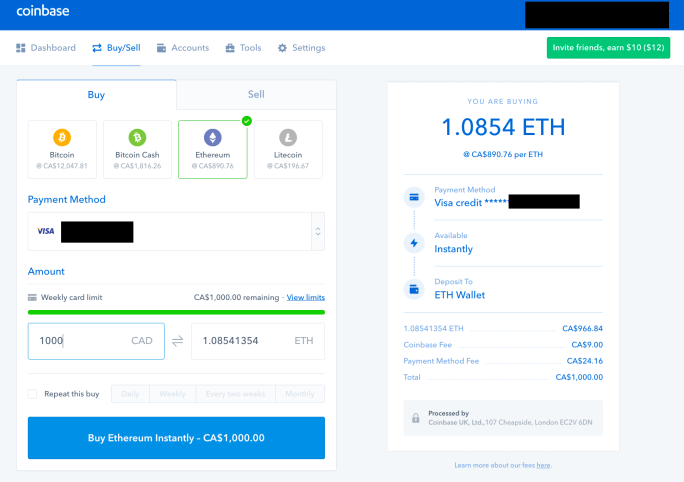This screenshot has height=482, width=684.
Task: Click the Buy/Sell swap arrows icon
Action: click(x=97, y=48)
